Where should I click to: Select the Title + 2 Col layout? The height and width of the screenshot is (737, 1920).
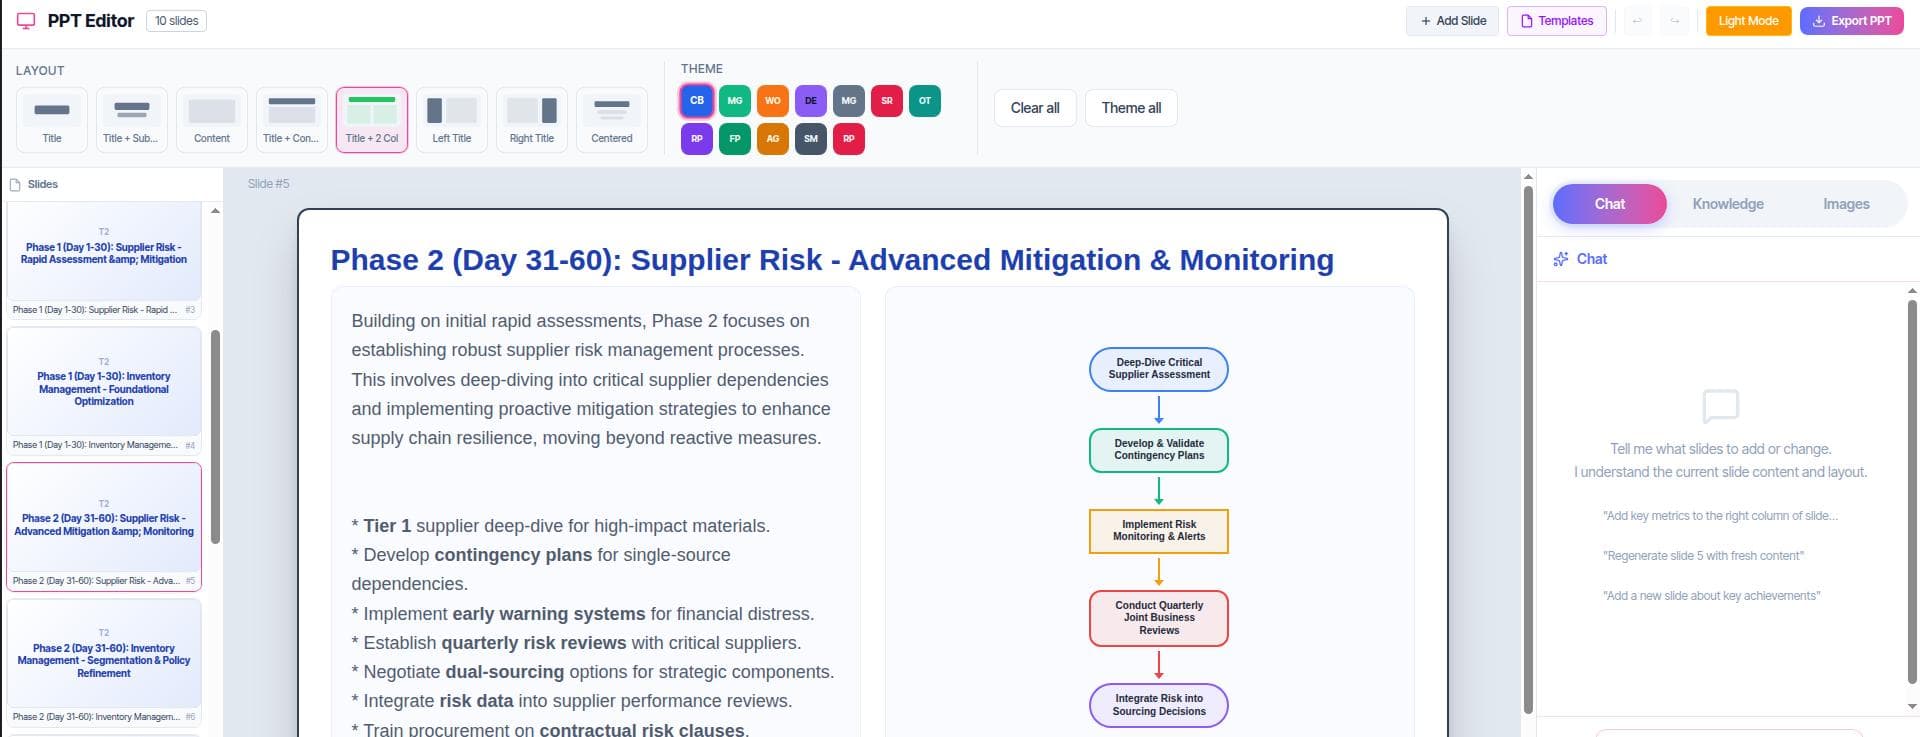tap(372, 120)
